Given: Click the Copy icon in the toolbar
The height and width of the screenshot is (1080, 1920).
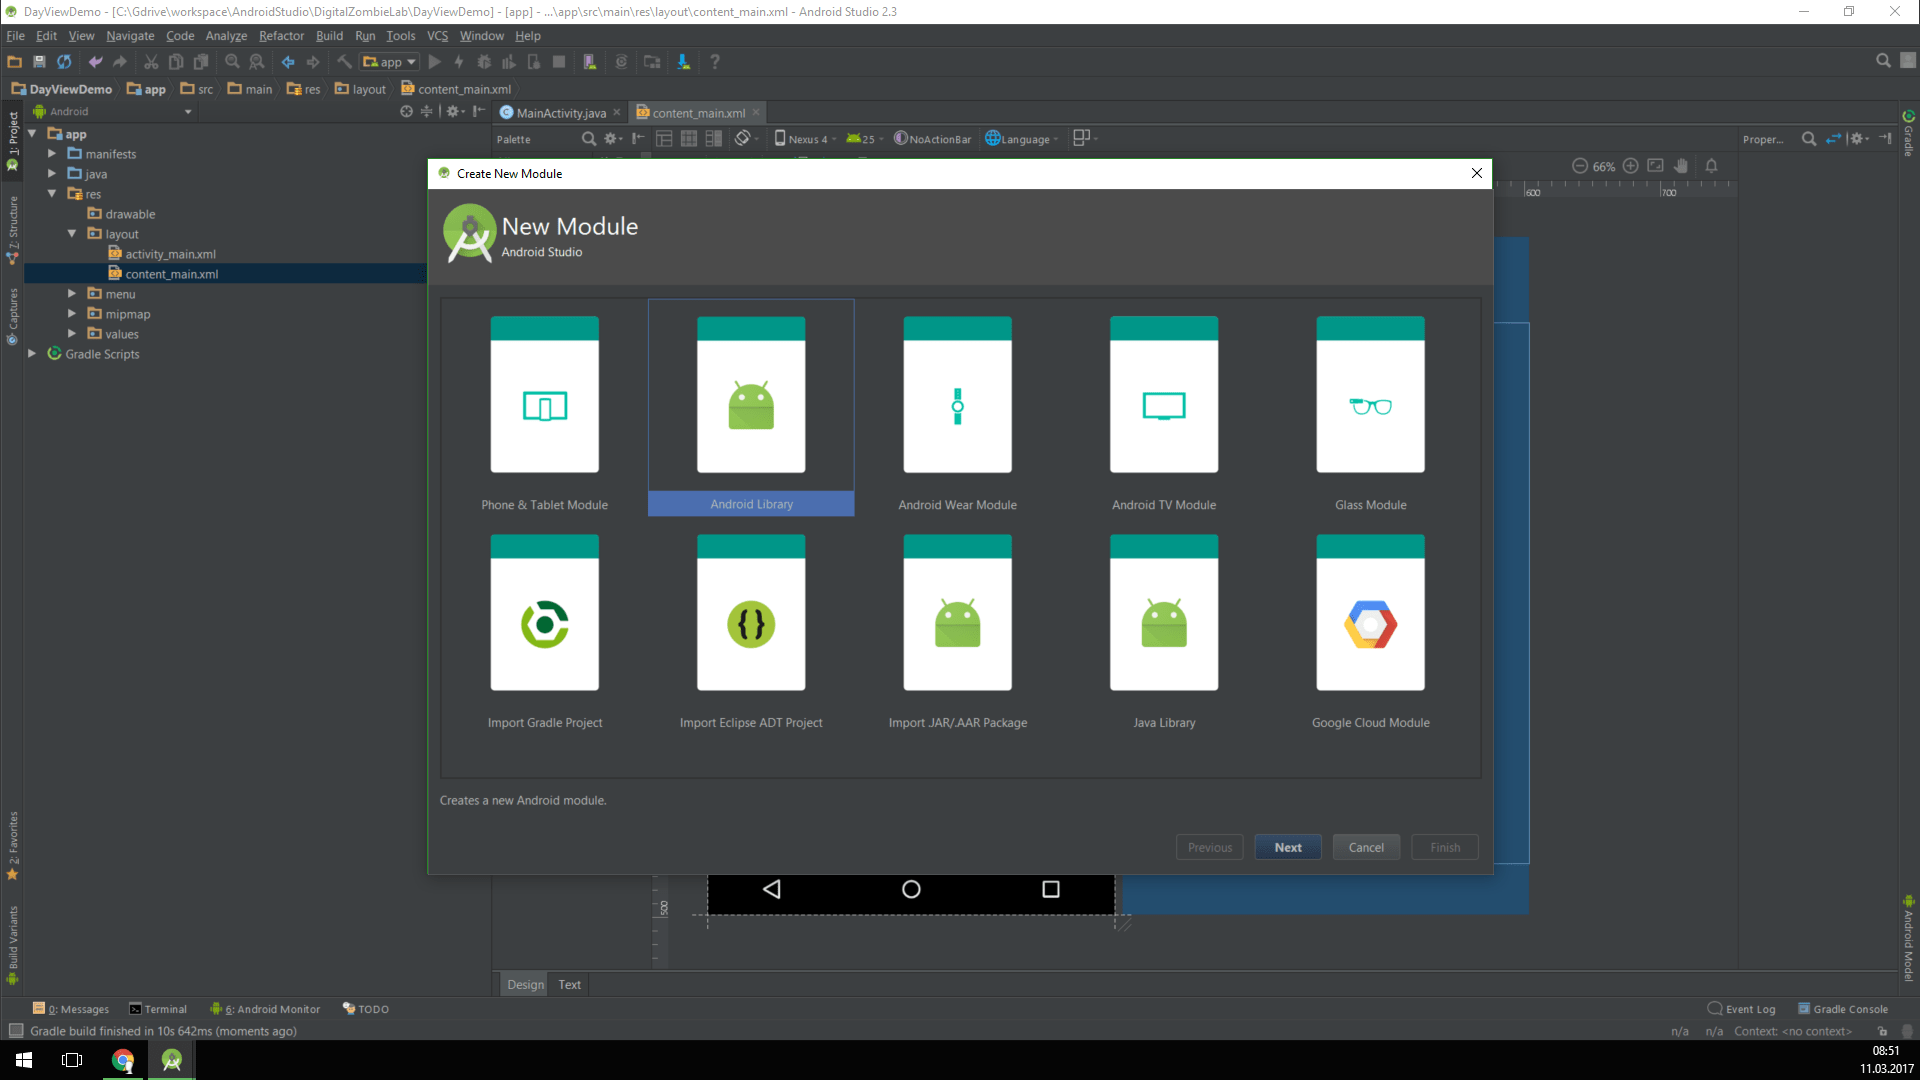Looking at the screenshot, I should coord(176,62).
